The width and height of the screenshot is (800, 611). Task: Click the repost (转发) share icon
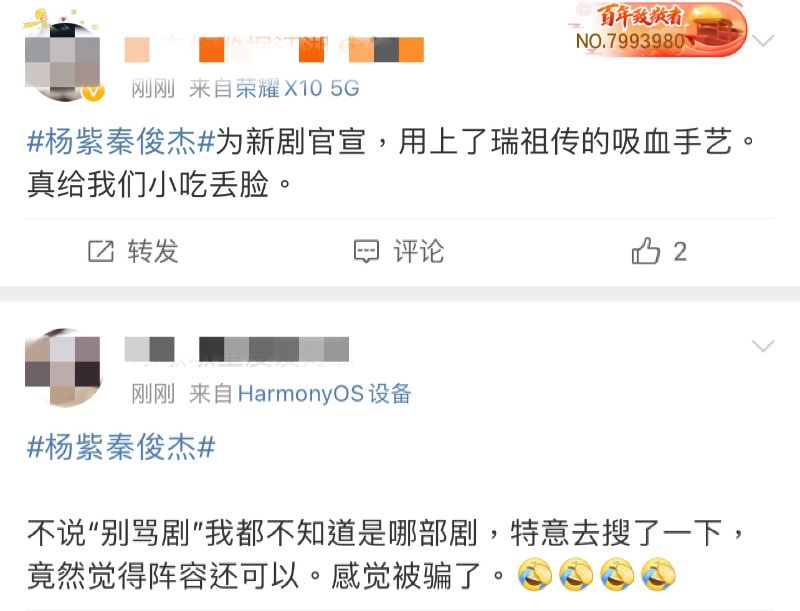[101, 251]
